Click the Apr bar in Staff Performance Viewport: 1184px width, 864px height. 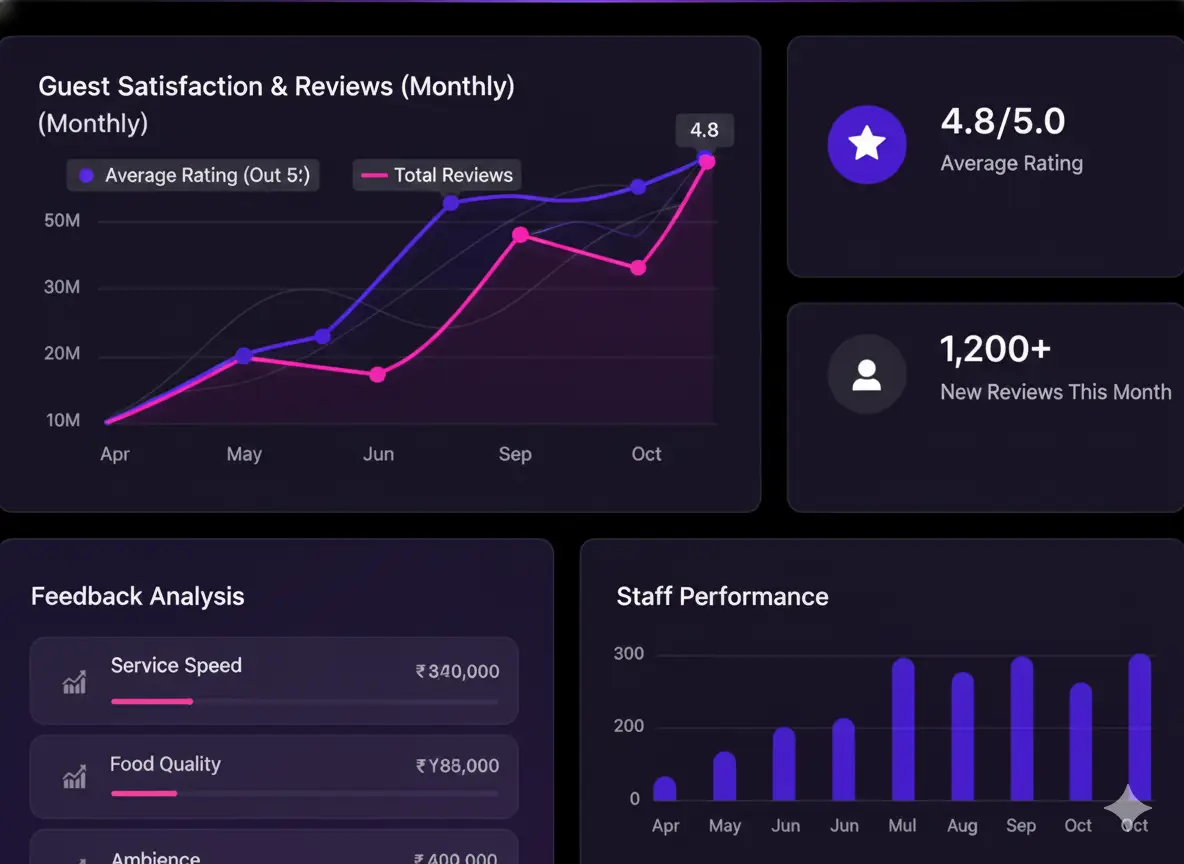coord(665,789)
